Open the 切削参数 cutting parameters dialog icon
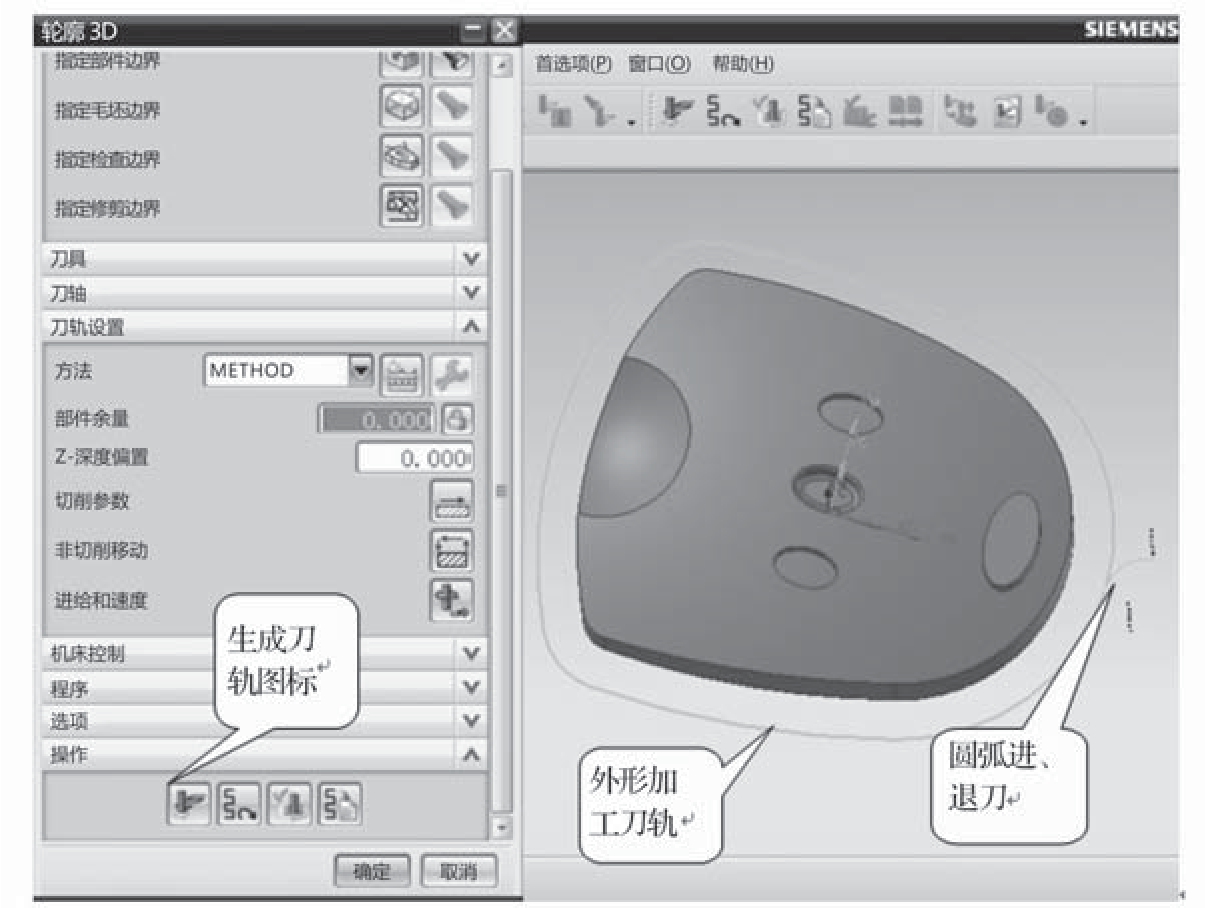The width and height of the screenshot is (1205, 908). point(451,499)
